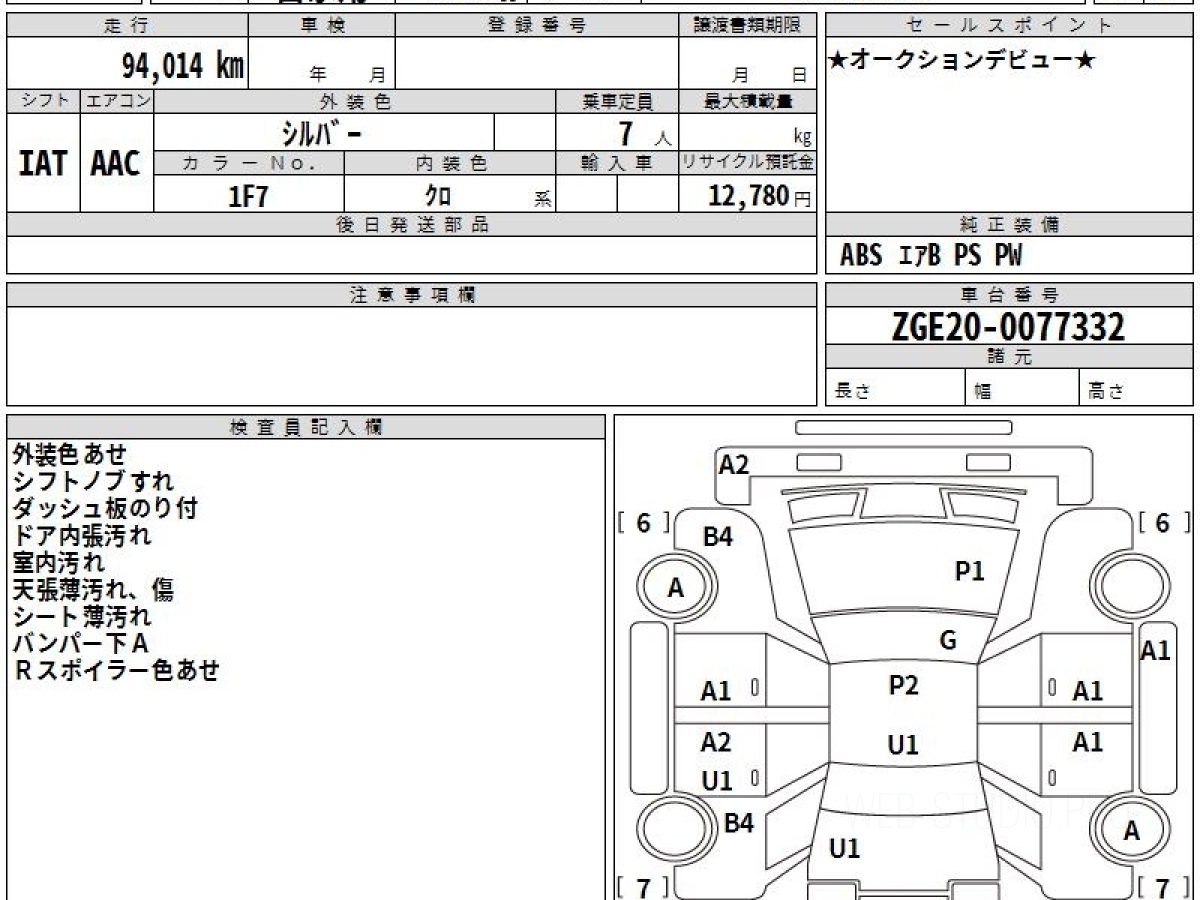This screenshot has height=900, width=1200.
Task: Select the G mark on the windshield
Action: [948, 641]
